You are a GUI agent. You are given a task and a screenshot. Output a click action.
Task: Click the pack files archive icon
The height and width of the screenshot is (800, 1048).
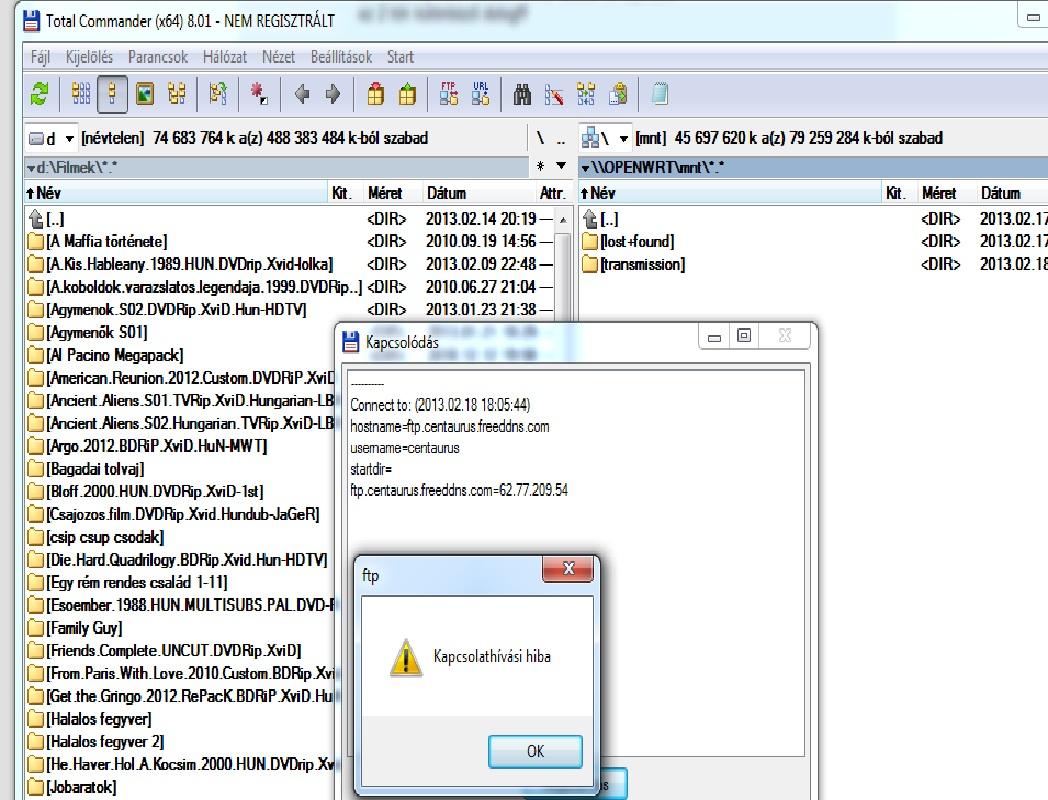pyautogui.click(x=376, y=94)
